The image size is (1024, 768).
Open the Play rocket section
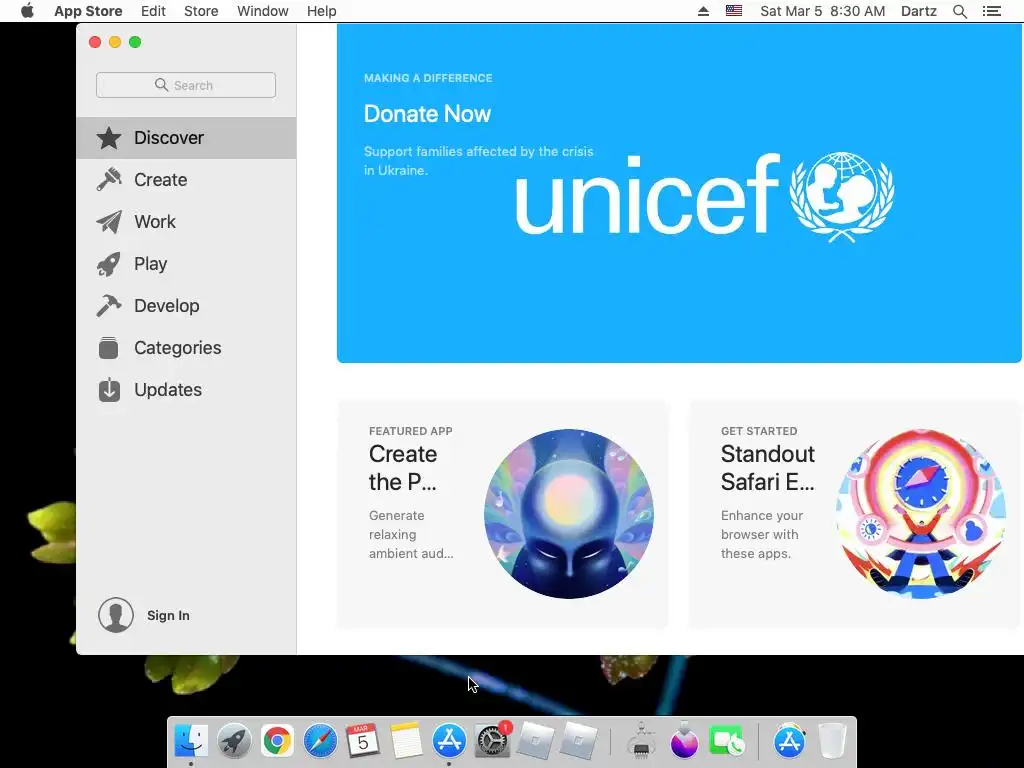pos(186,264)
